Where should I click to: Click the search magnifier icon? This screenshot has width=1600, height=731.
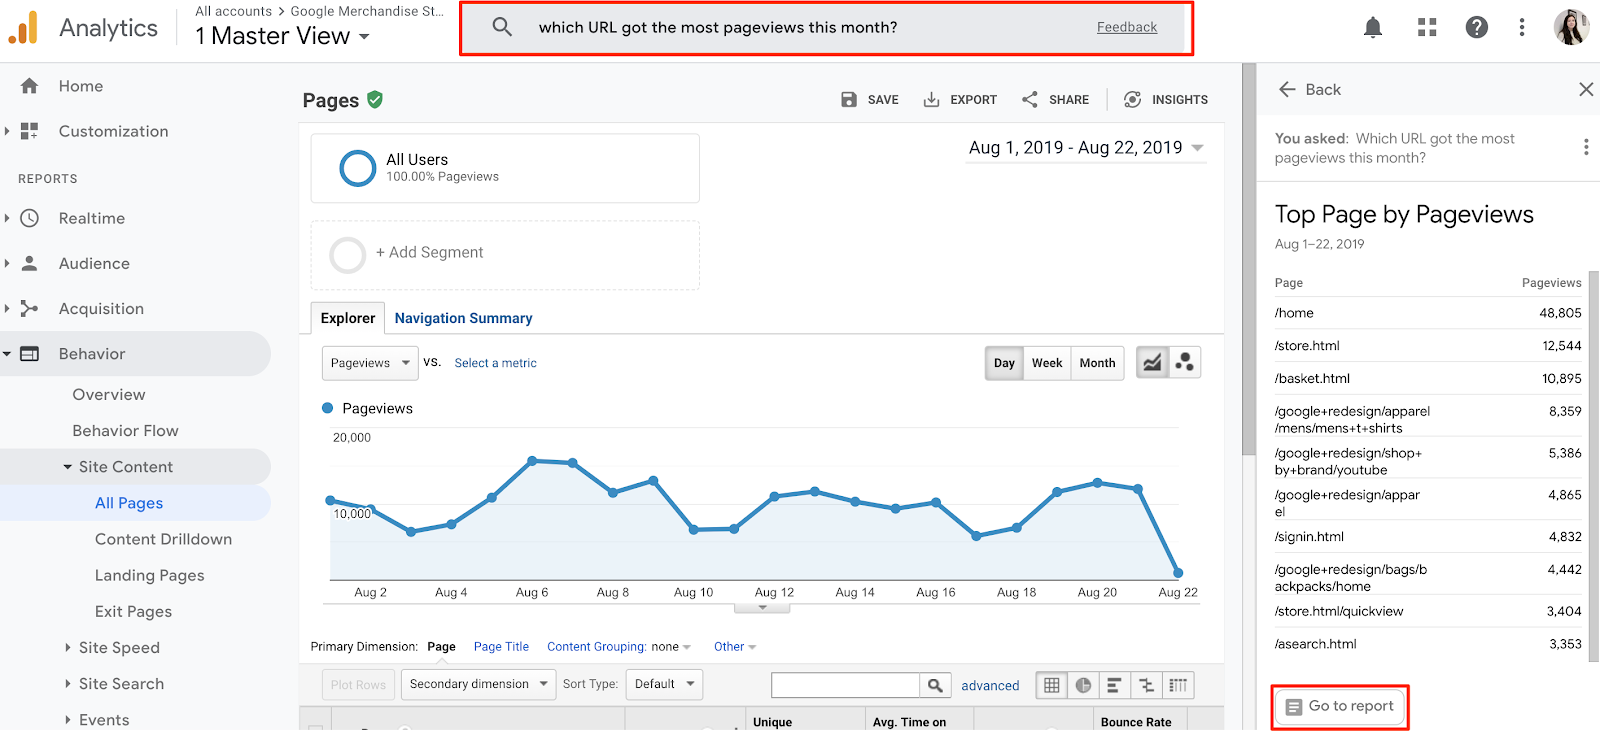click(x=502, y=27)
